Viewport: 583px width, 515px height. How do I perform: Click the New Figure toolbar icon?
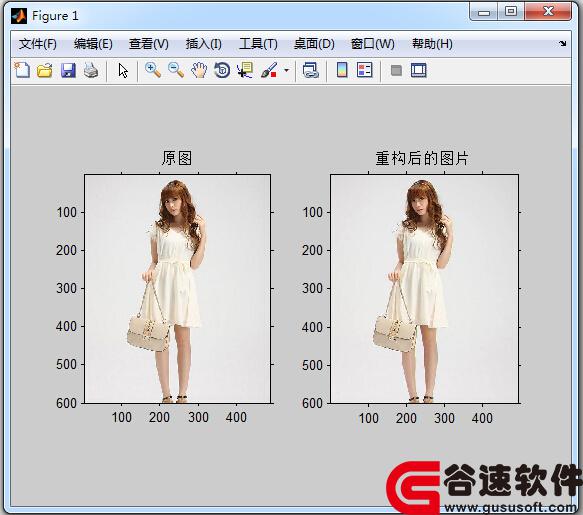22,70
